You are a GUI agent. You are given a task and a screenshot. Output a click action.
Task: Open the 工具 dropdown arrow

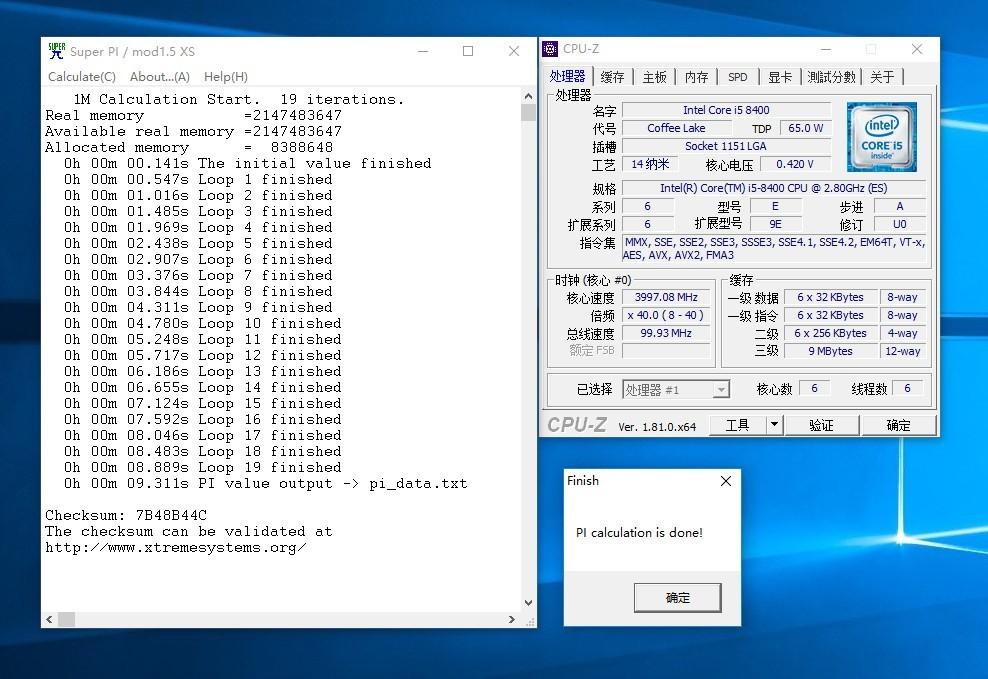click(x=774, y=425)
